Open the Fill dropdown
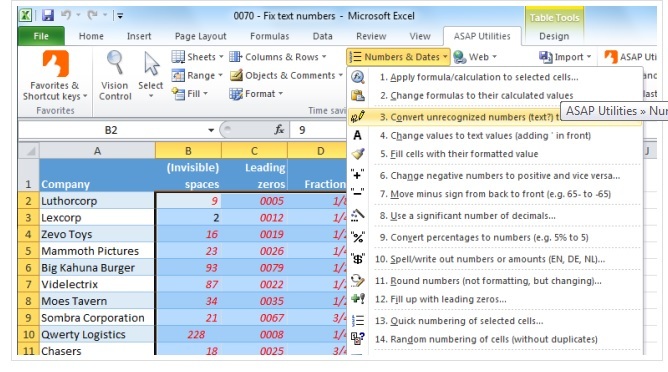 190,93
